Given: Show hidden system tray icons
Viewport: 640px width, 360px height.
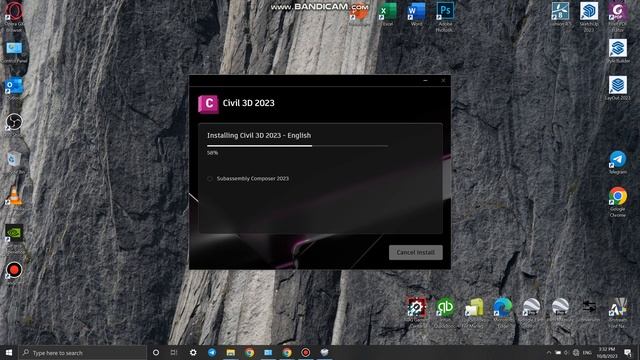Looking at the screenshot, I should pos(549,353).
